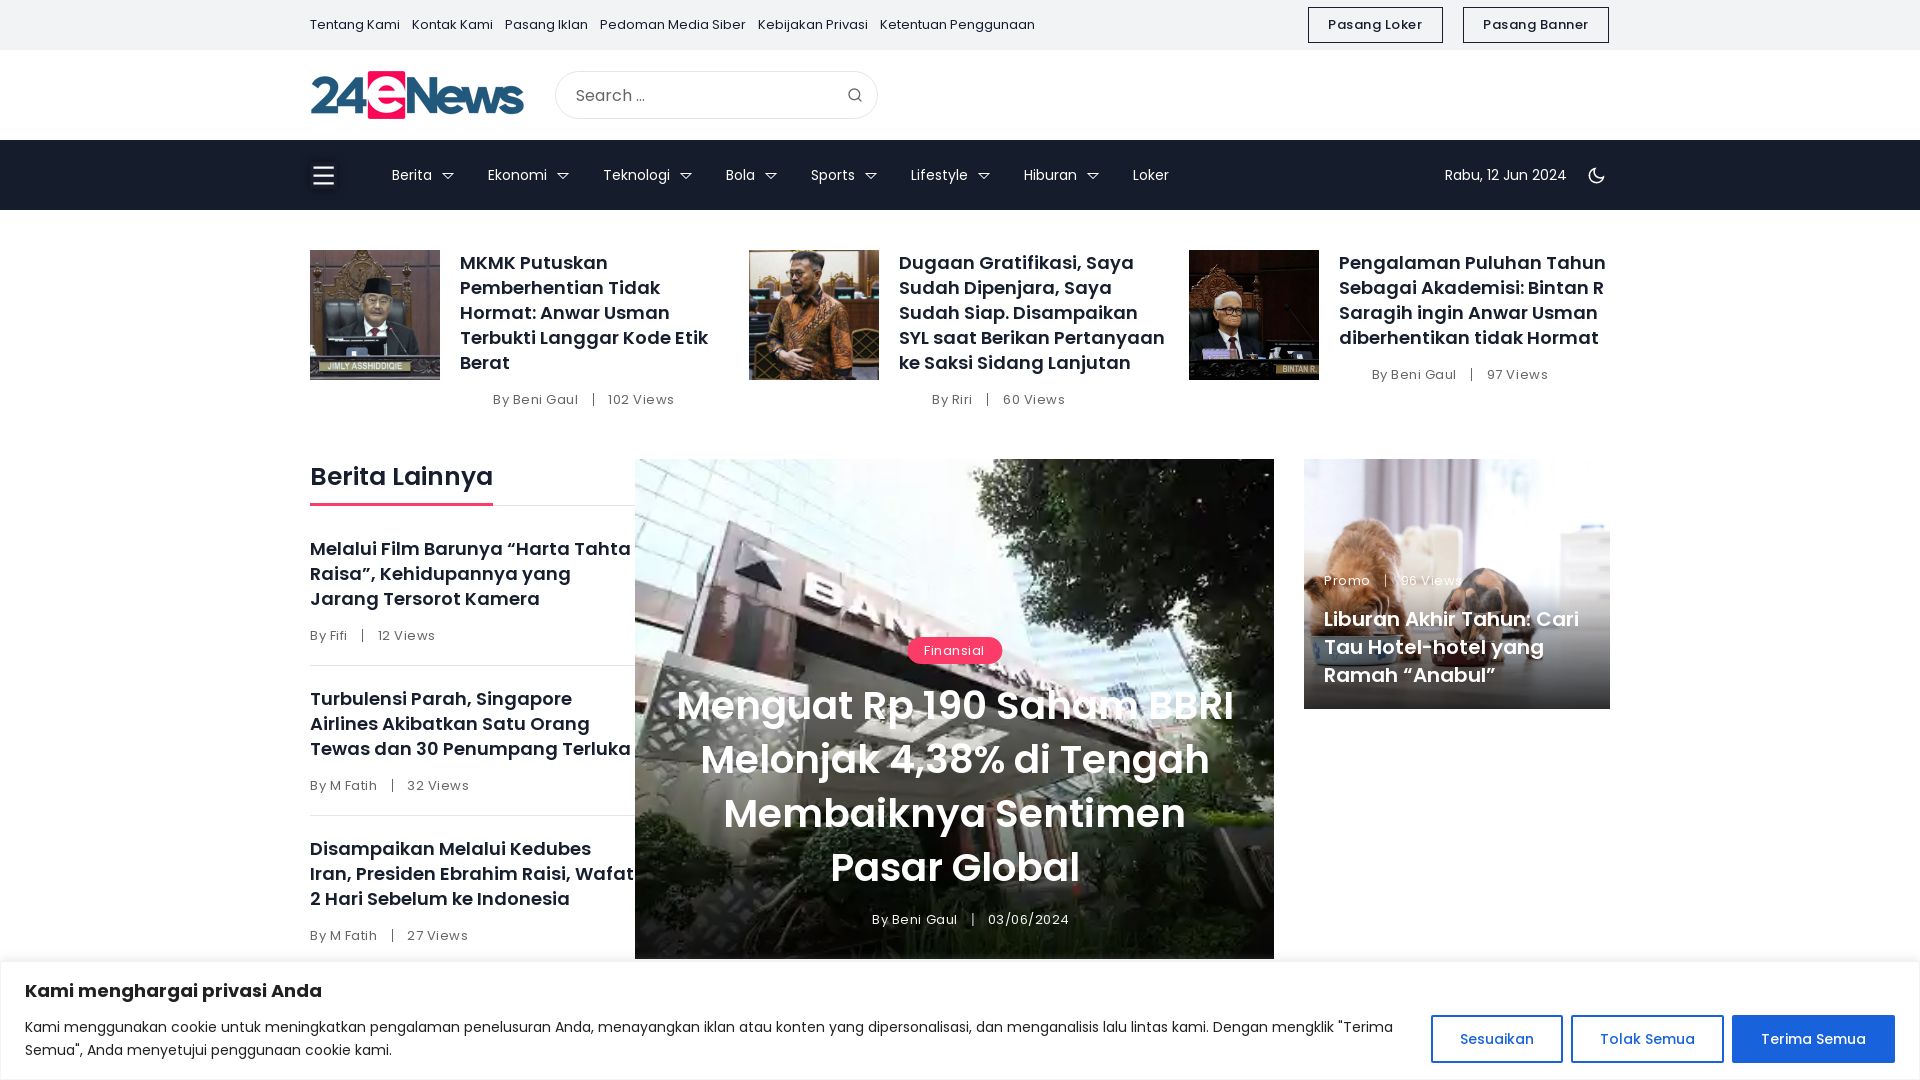
Task: Click the Finansial category tag
Action: 954,651
